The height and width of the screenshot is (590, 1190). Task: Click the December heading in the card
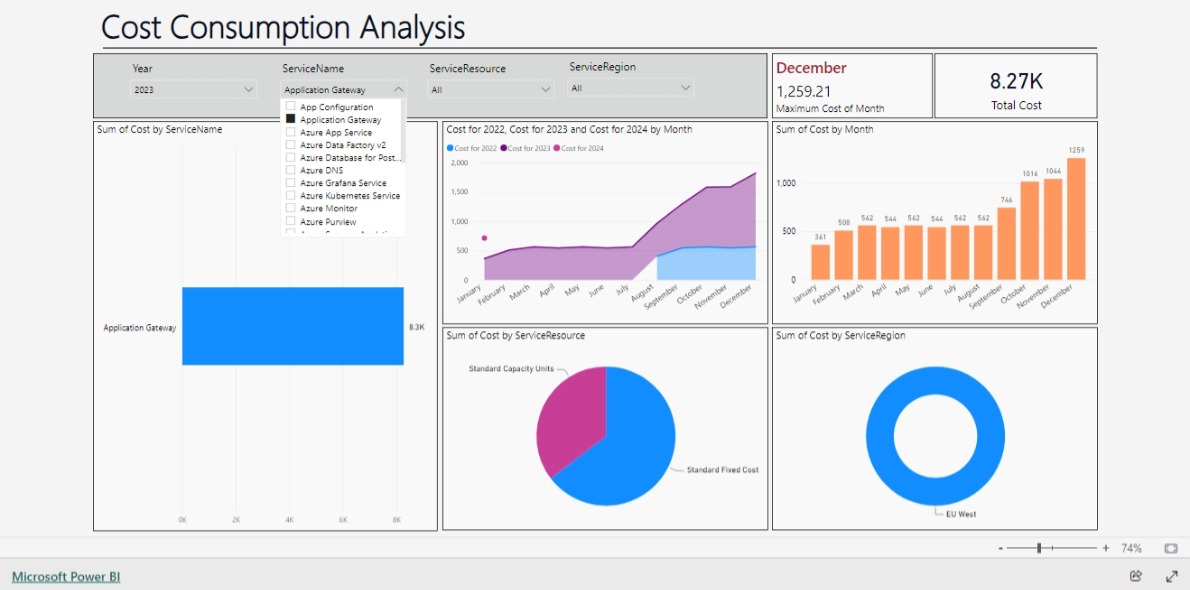811,68
